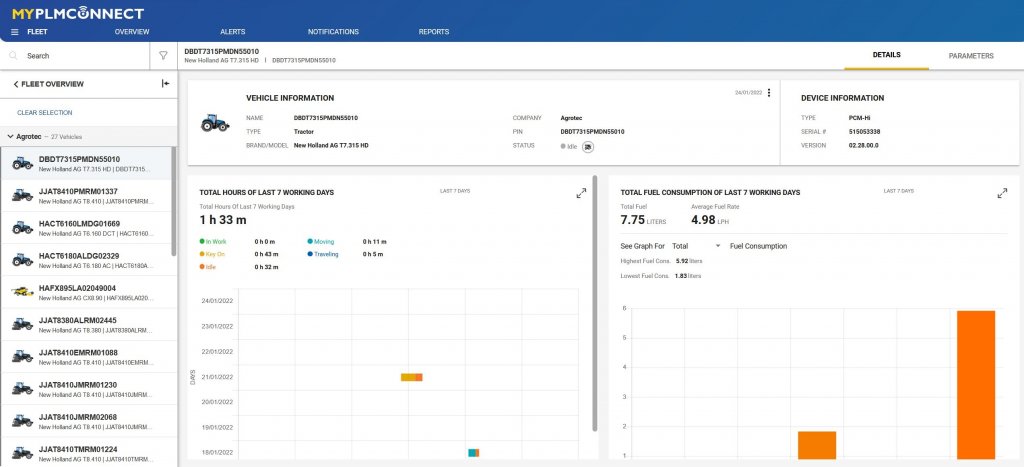Open the See Graph For Total dropdown
1024x467 pixels.
pos(696,246)
